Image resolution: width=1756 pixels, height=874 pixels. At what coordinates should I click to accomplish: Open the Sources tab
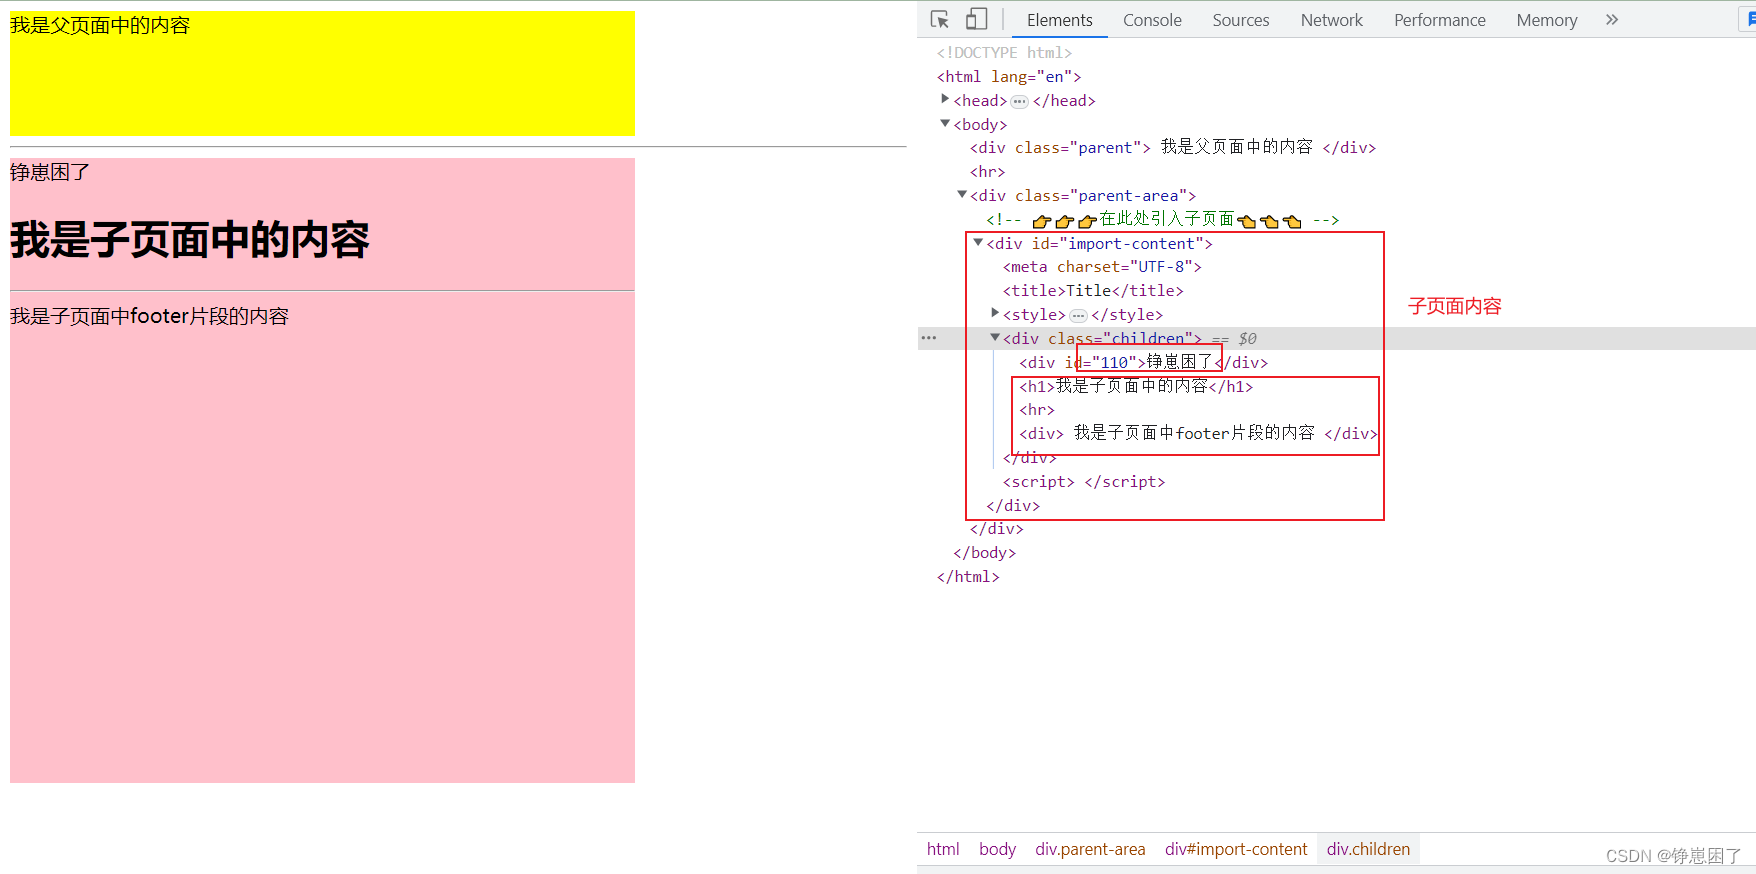pos(1241,20)
